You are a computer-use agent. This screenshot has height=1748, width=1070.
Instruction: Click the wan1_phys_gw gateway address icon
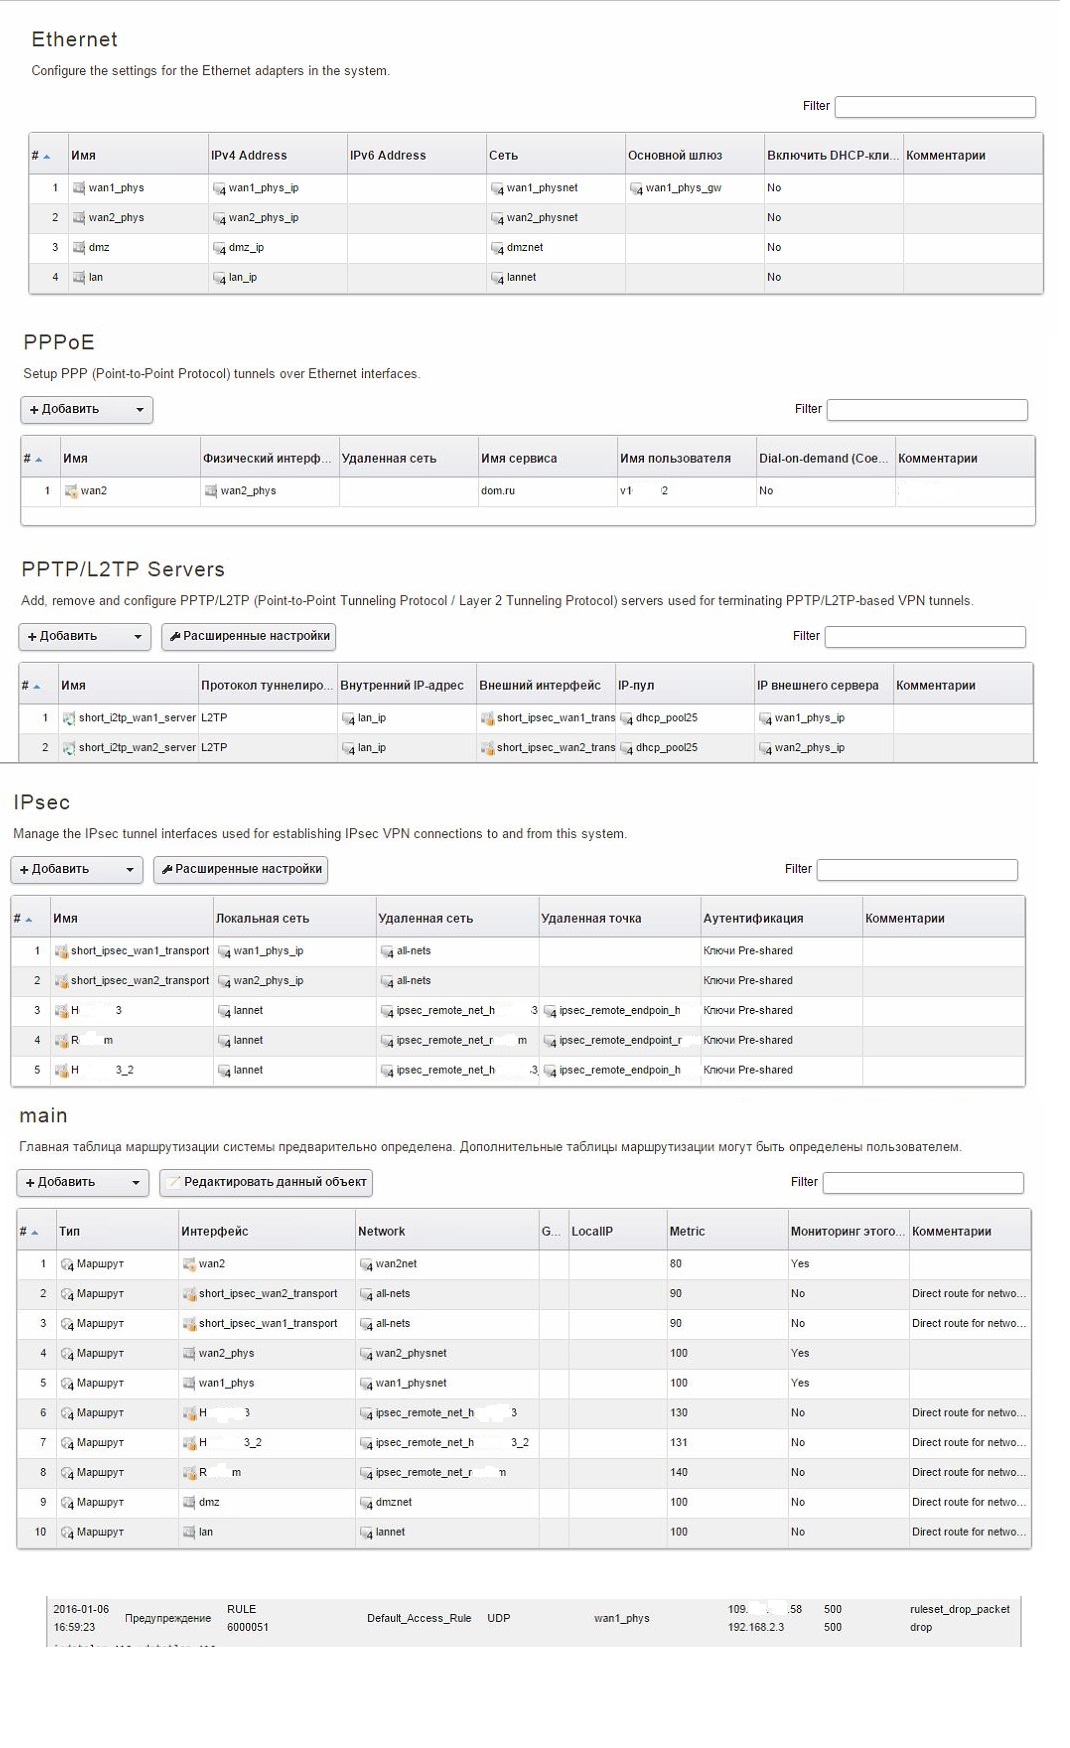[x=636, y=188]
